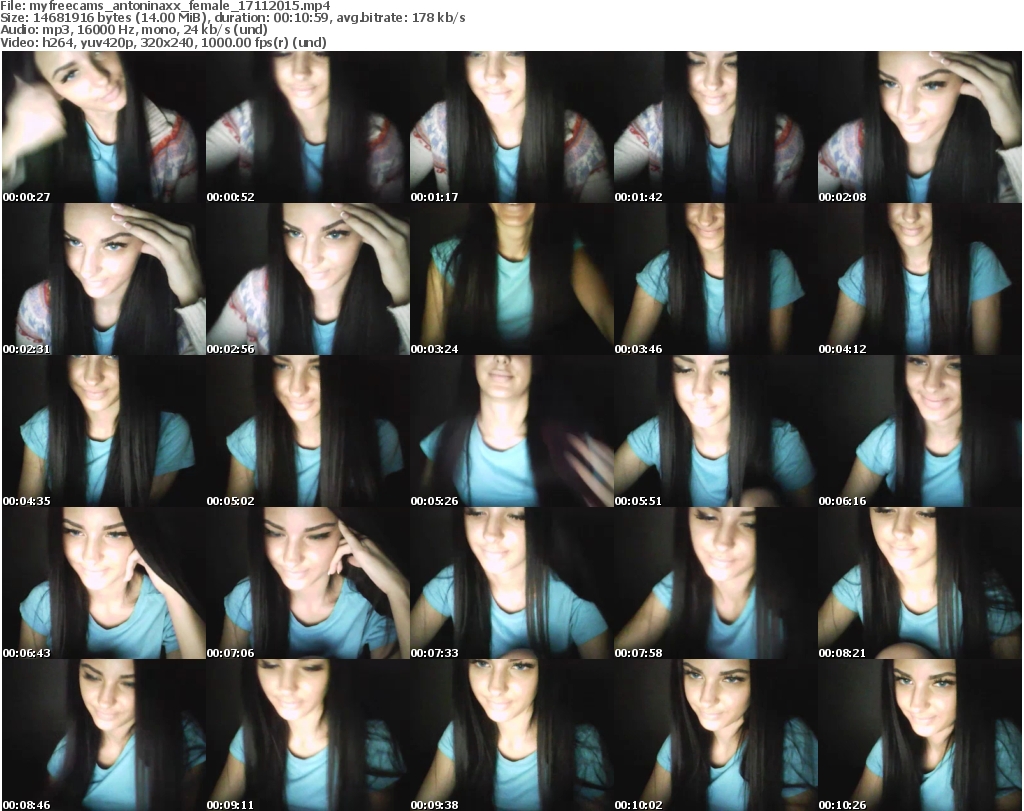This screenshot has width=1024, height=811.
Task: Select the thumbnail timestamped 00:08:46
Action: point(104,735)
